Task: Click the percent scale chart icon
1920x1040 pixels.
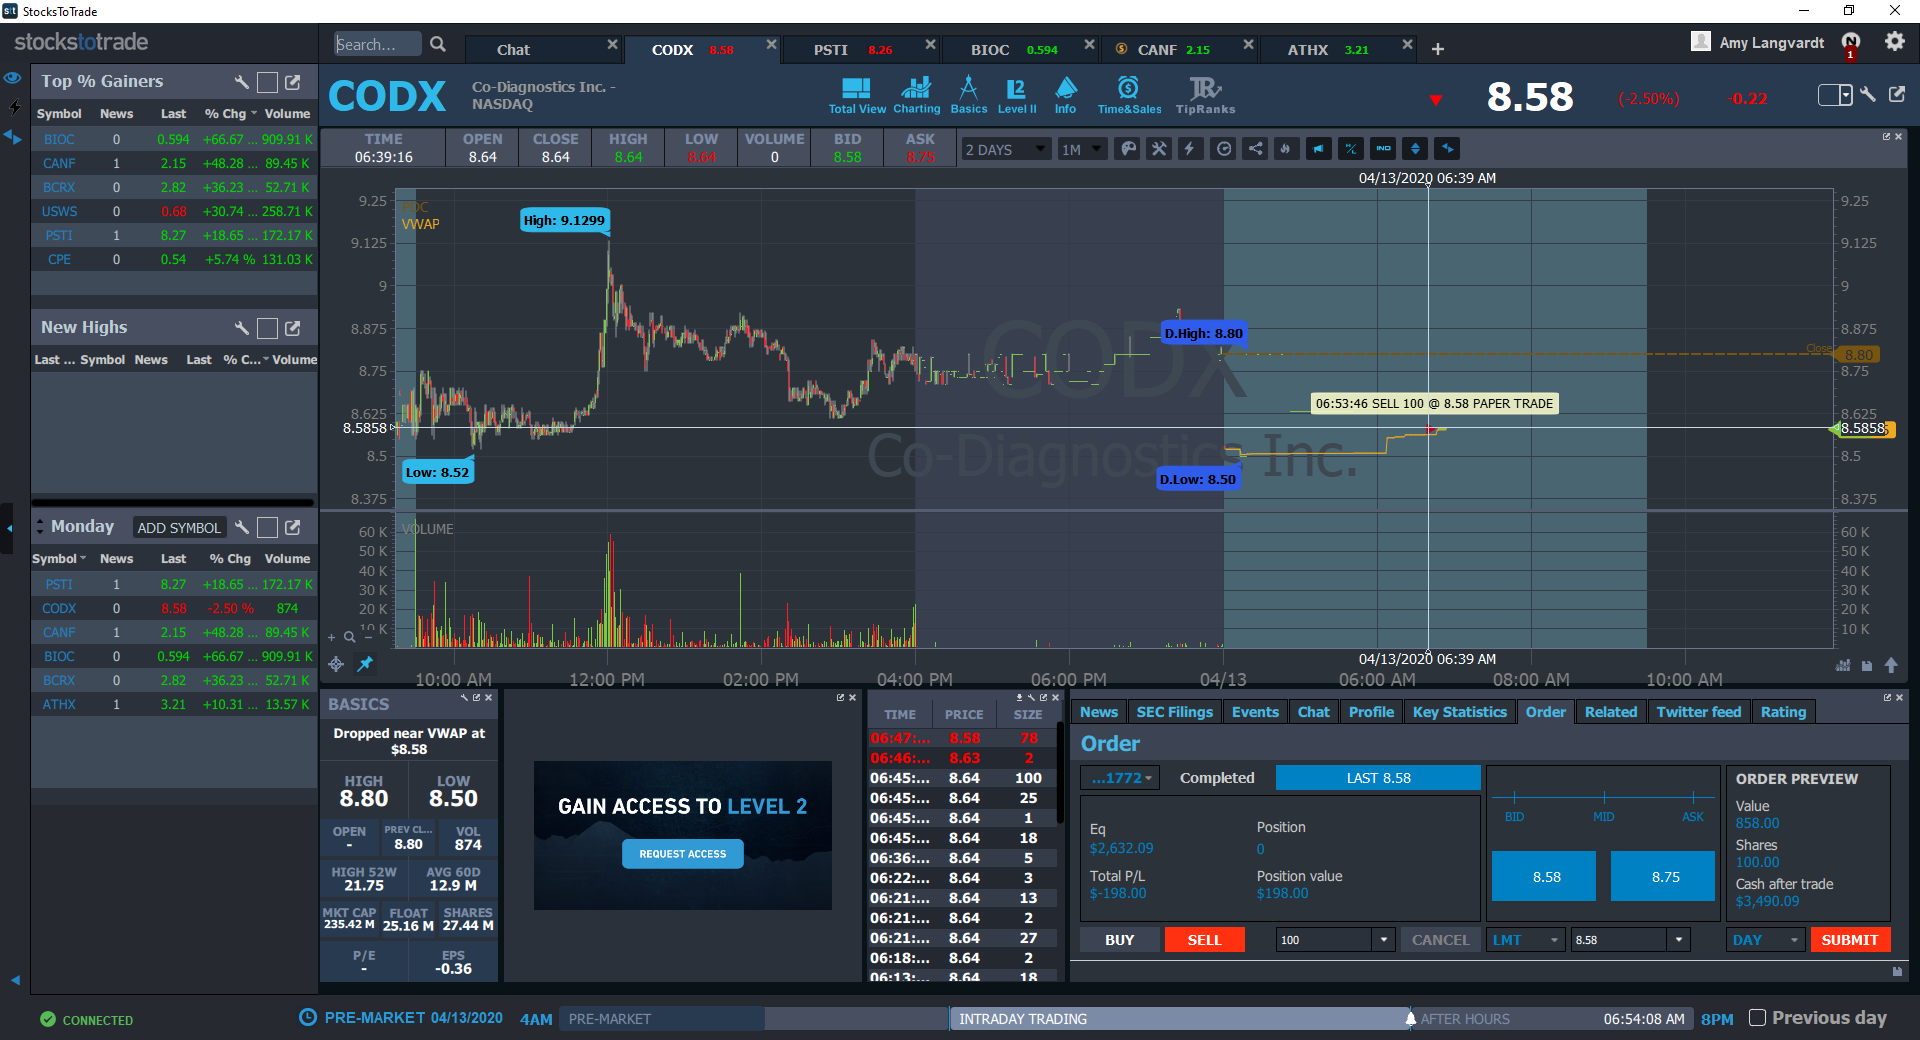Action: pos(1351,149)
